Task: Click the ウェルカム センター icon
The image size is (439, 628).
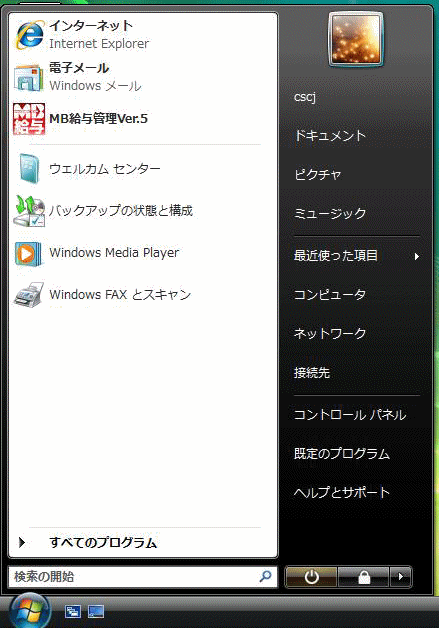Action: 29,168
